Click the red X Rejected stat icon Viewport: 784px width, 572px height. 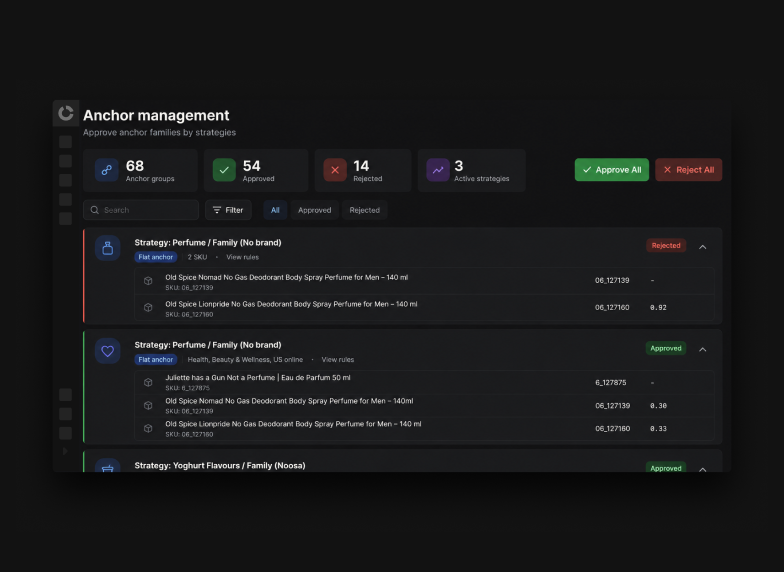click(335, 170)
